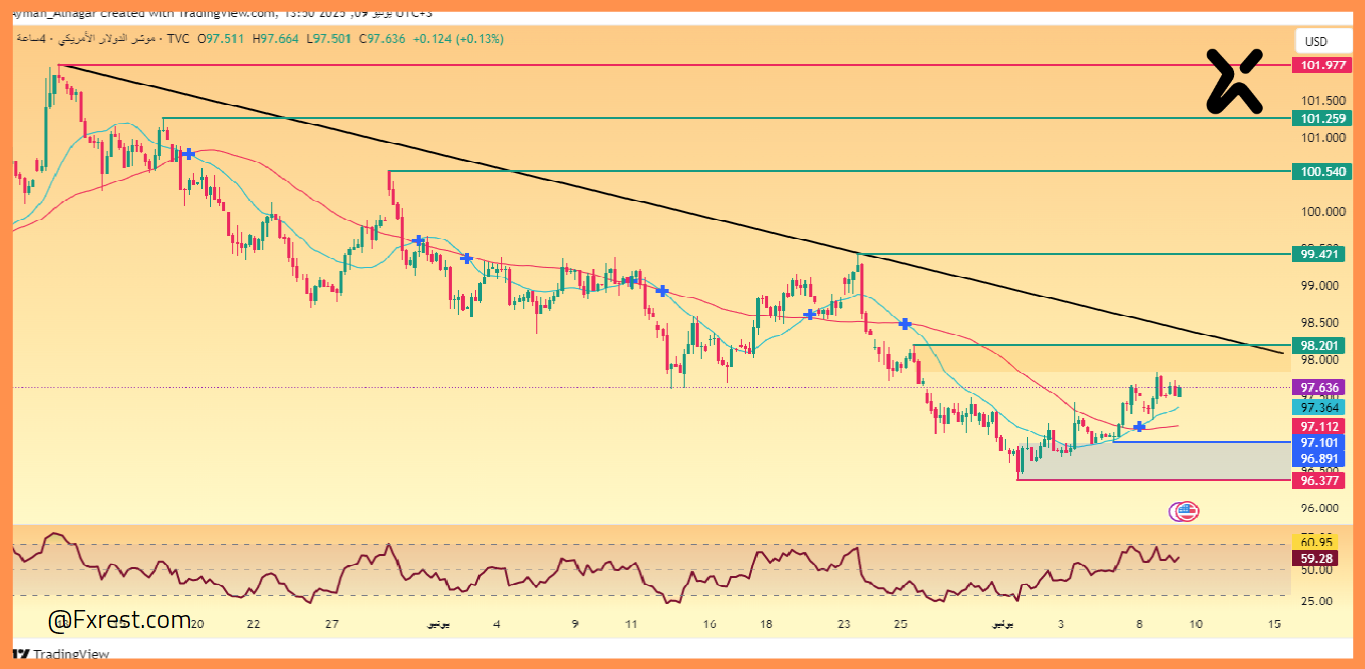Image resolution: width=1365 pixels, height=669 pixels.
Task: Select the 98.201 green price label
Action: pos(1318,345)
